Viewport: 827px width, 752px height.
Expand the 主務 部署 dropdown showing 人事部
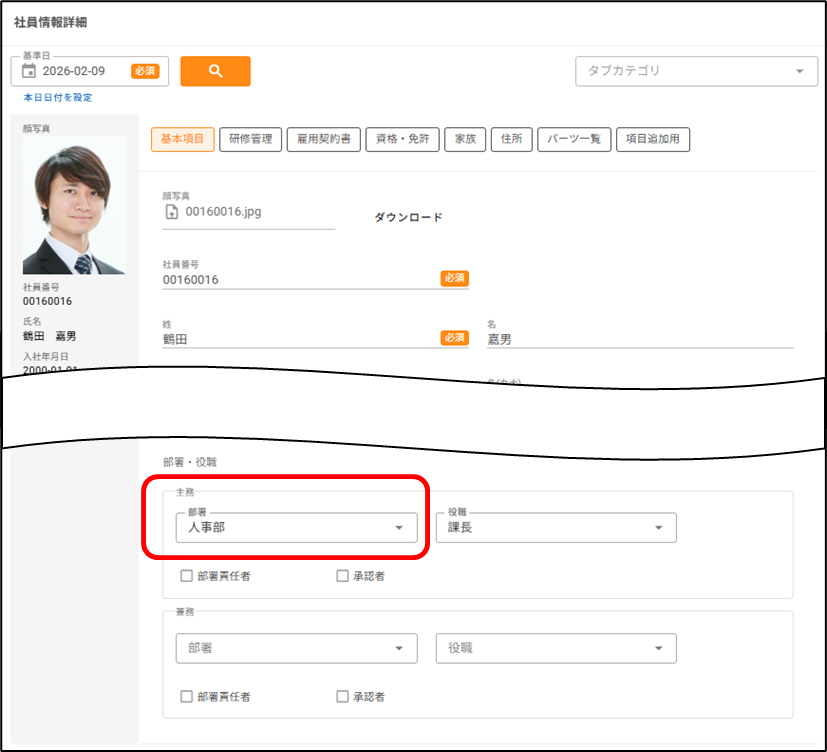295,527
